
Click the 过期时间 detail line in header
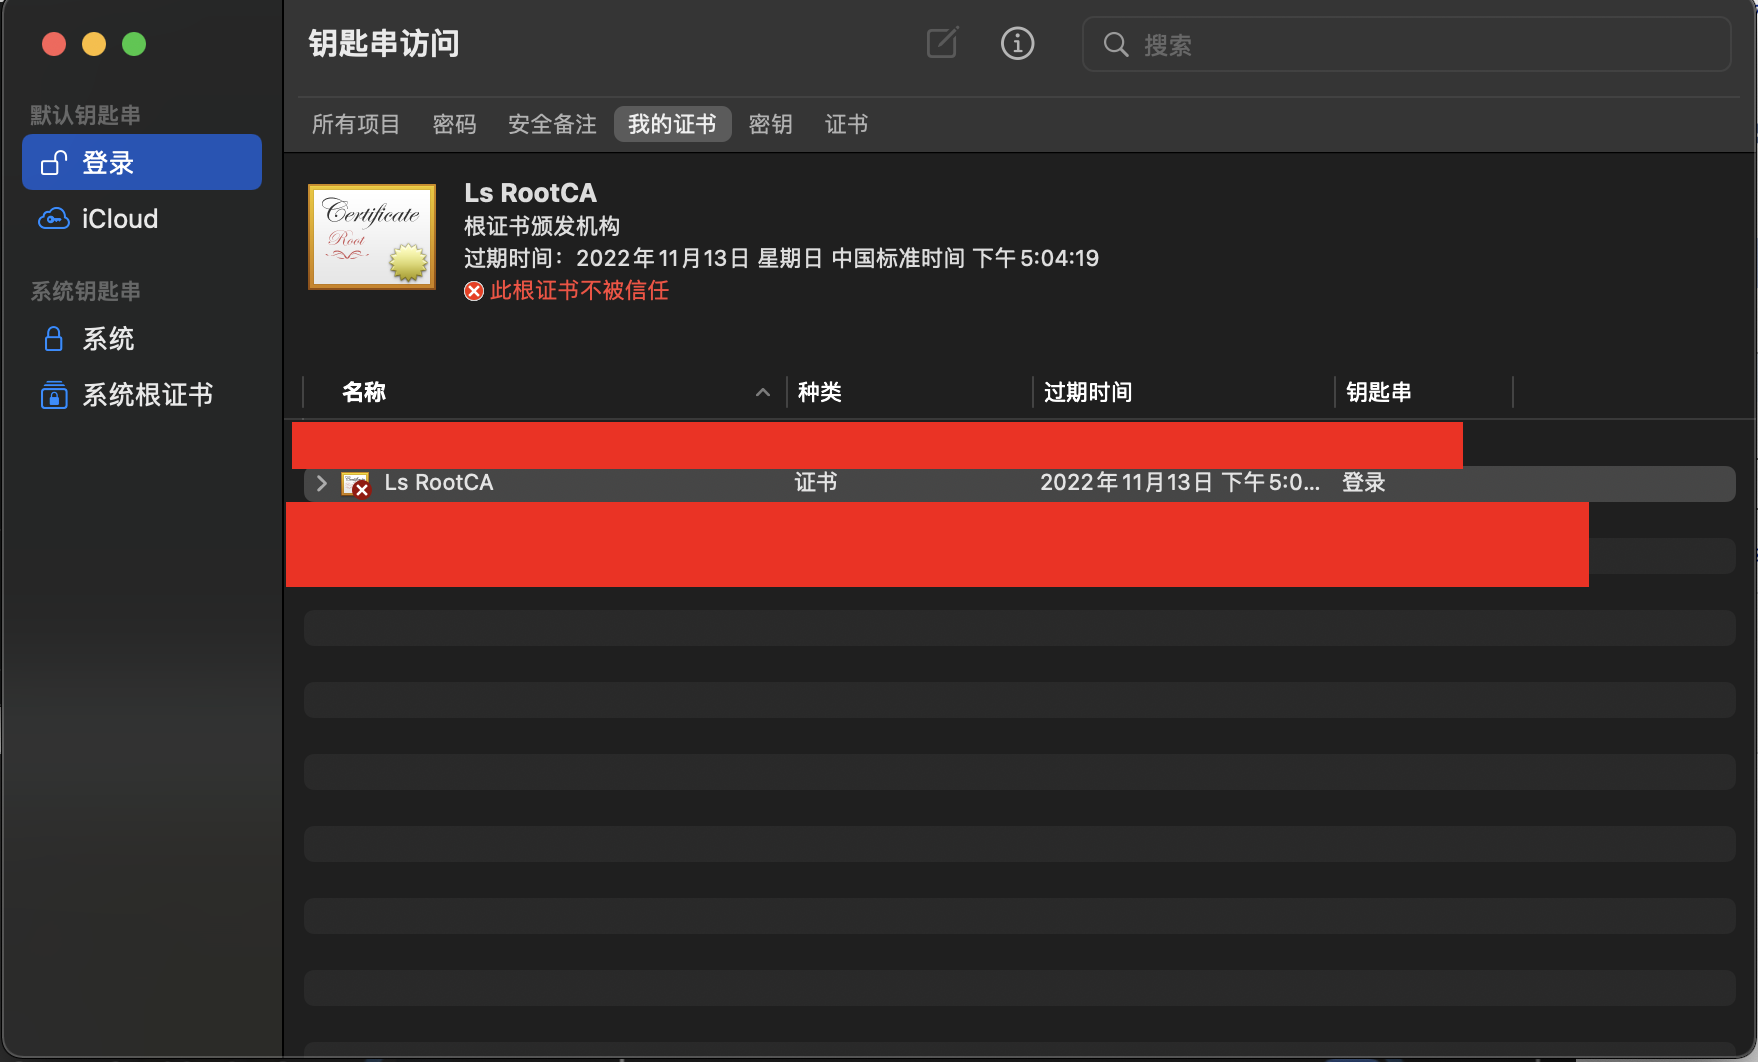[781, 258]
